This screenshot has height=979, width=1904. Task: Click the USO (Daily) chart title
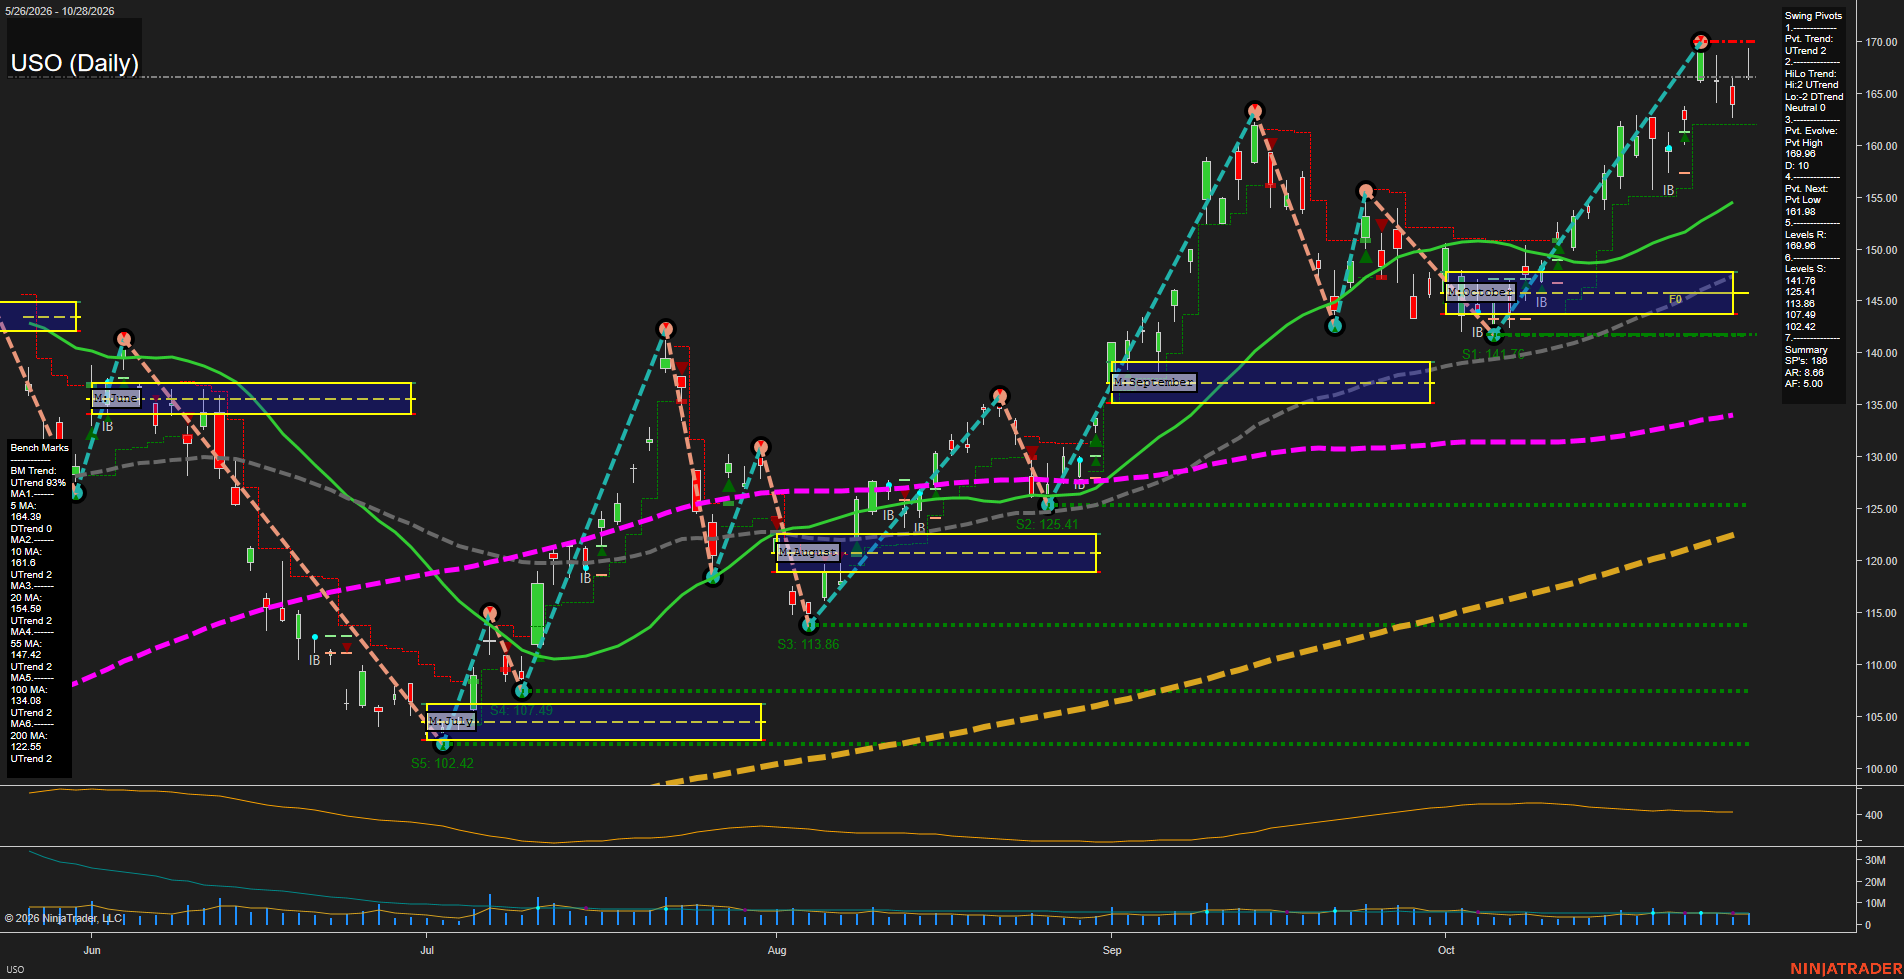(x=74, y=63)
